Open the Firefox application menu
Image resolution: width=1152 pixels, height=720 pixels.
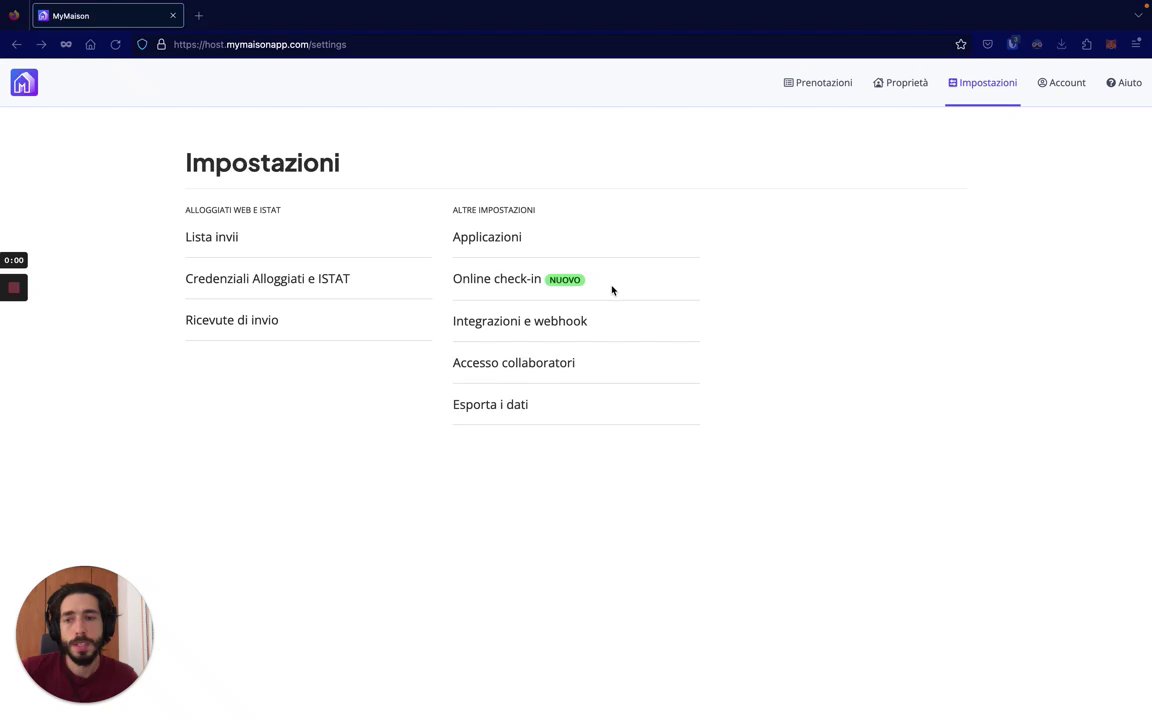point(1136,45)
